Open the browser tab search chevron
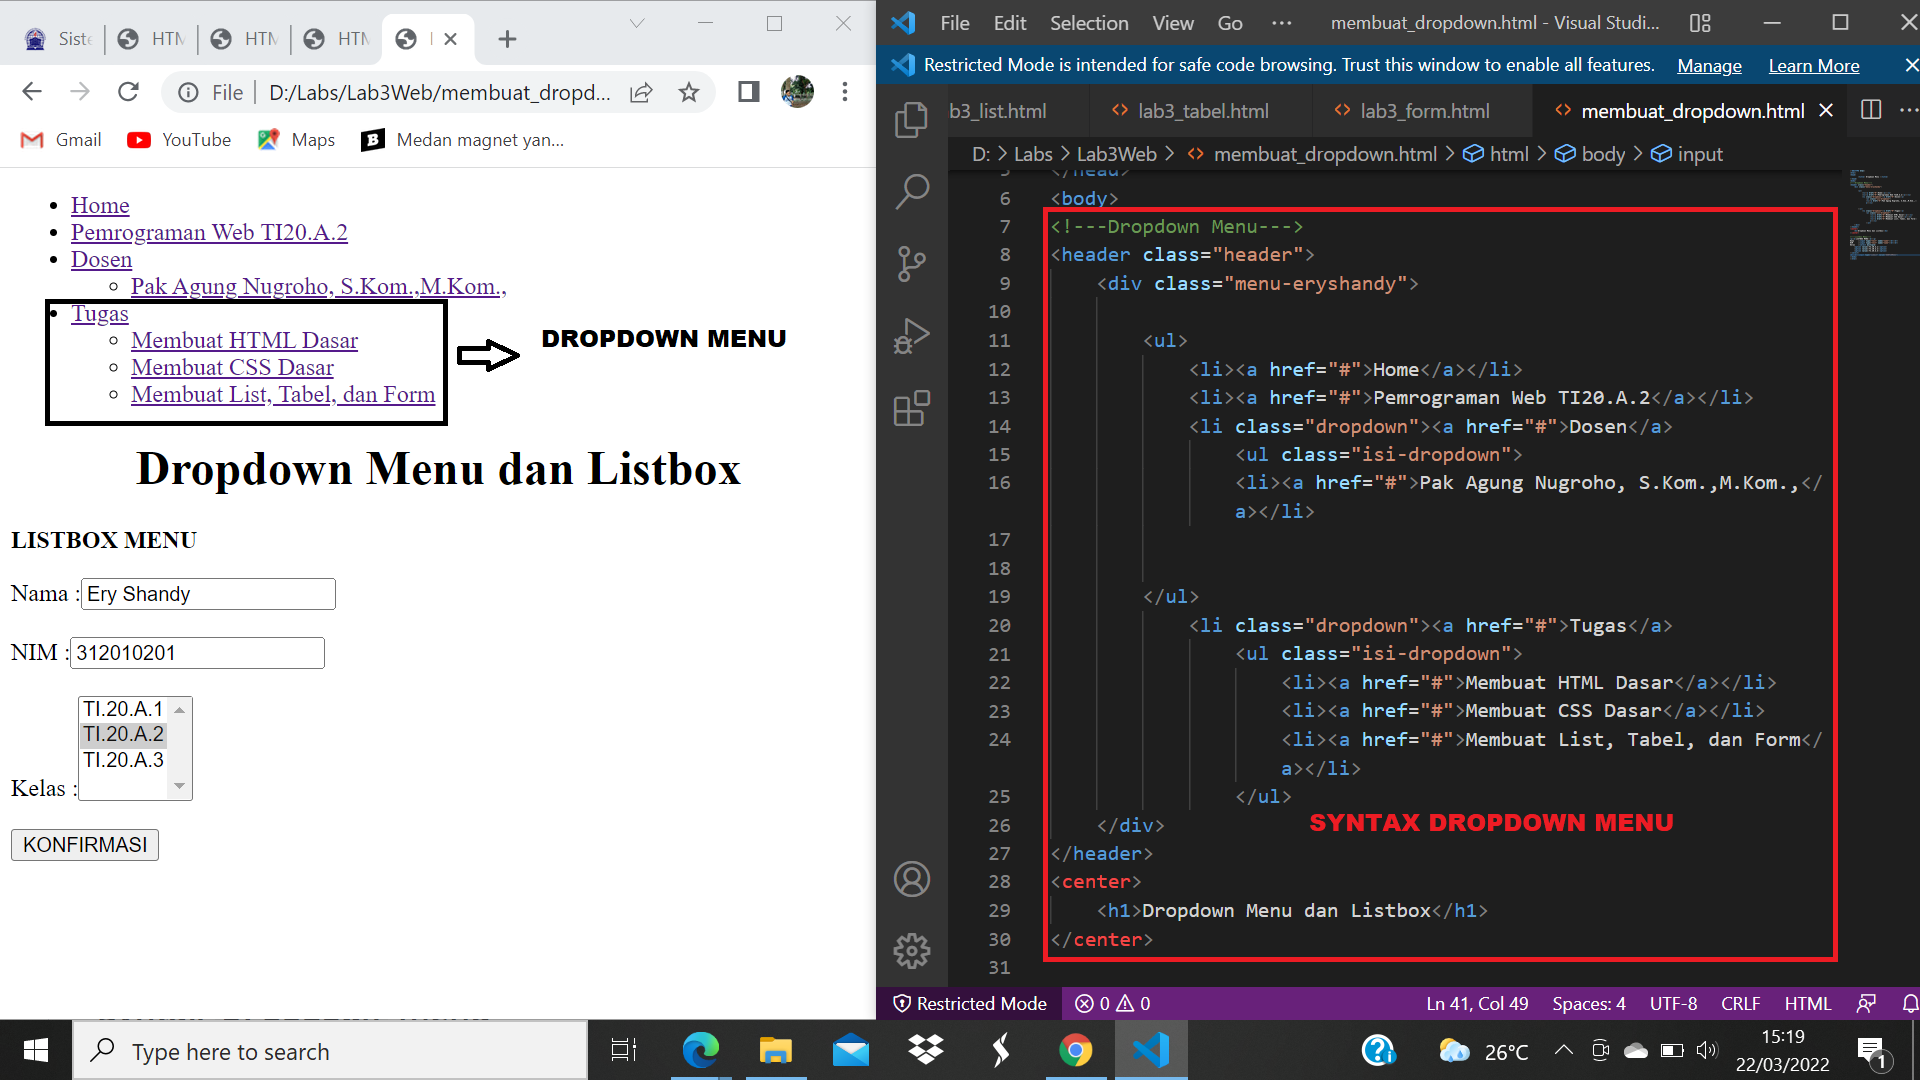This screenshot has width=1920, height=1080. coord(637,22)
